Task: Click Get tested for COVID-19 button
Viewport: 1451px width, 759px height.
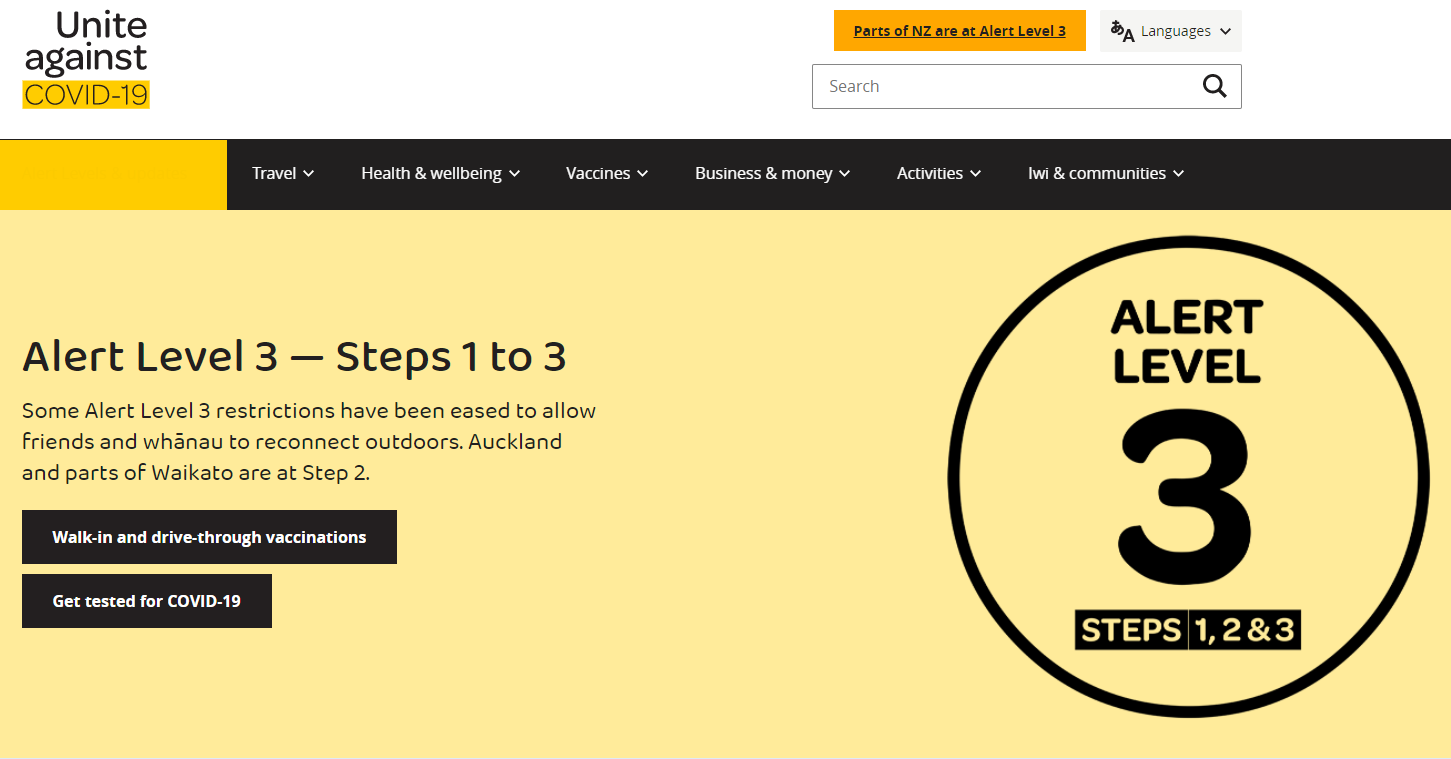Action: [147, 601]
